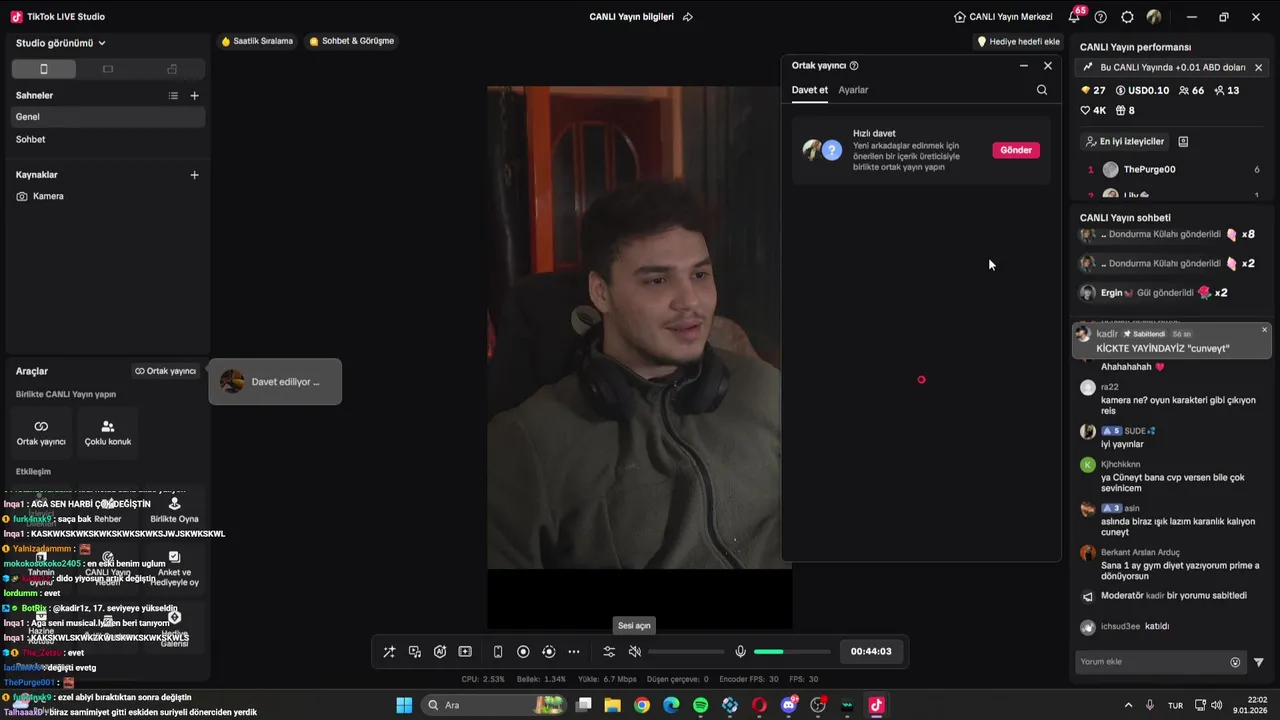Screen dimensions: 1280x720
Task: Open CANLI Yayın bilgileri share arrow
Action: [x=688, y=17]
